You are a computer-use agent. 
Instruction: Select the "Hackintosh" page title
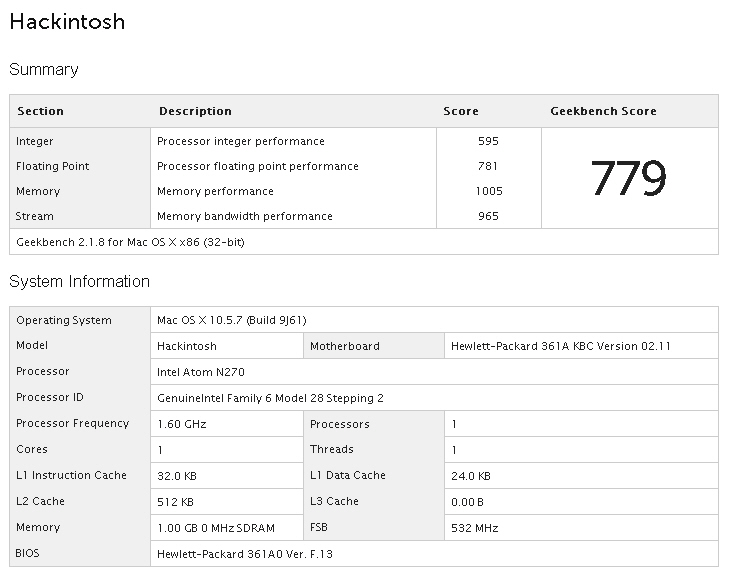click(67, 22)
